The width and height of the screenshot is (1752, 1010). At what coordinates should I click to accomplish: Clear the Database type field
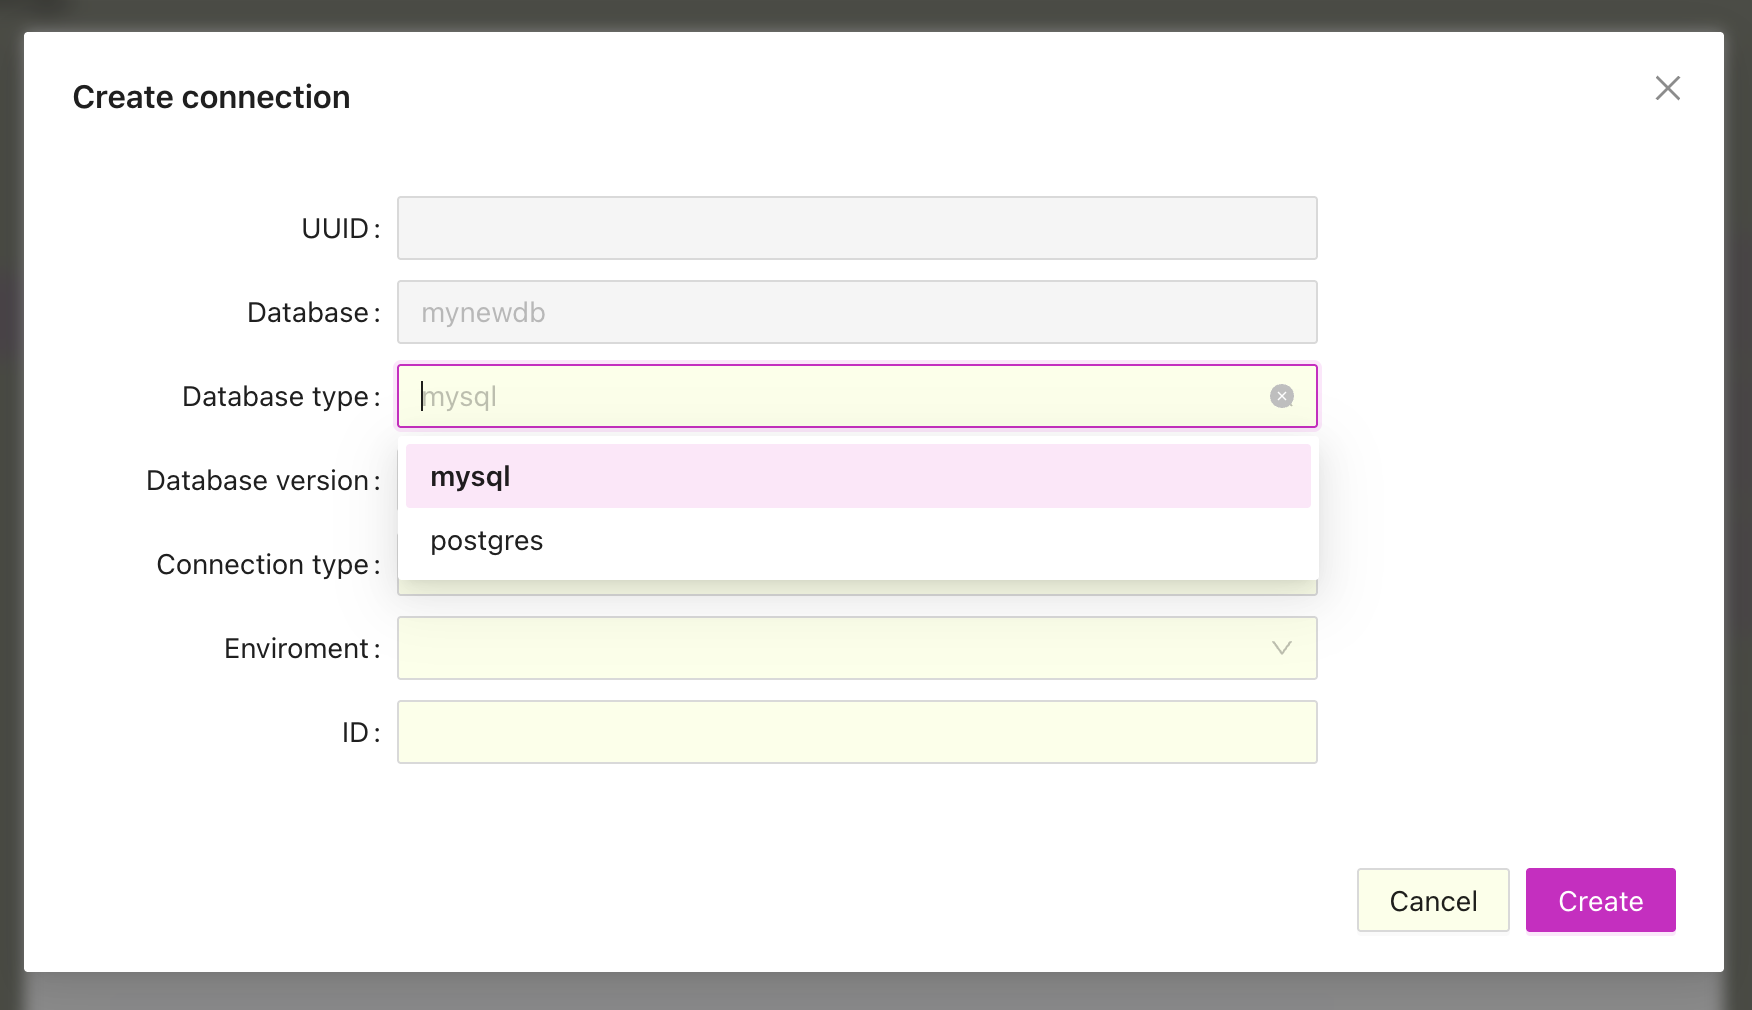click(1282, 396)
